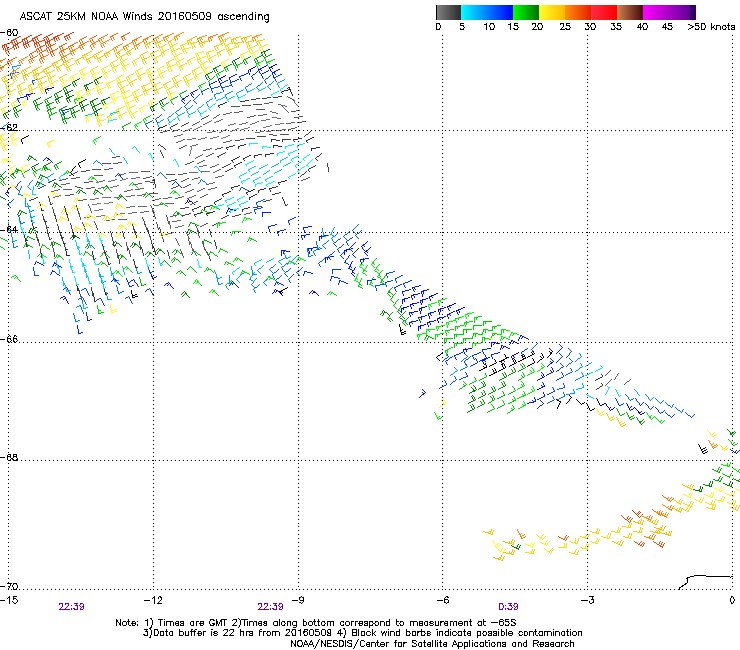Click the -60 latitude axis label
Viewport: 740px width, 650px height.
tap(9, 33)
